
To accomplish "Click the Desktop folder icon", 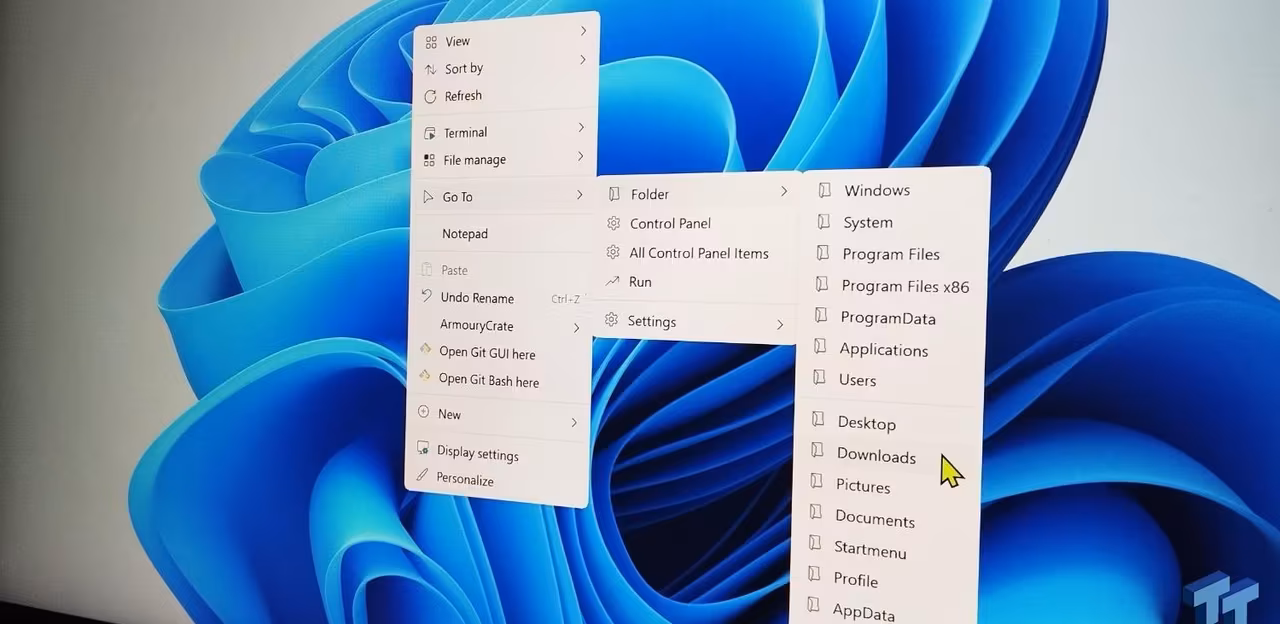I will [x=819, y=420].
